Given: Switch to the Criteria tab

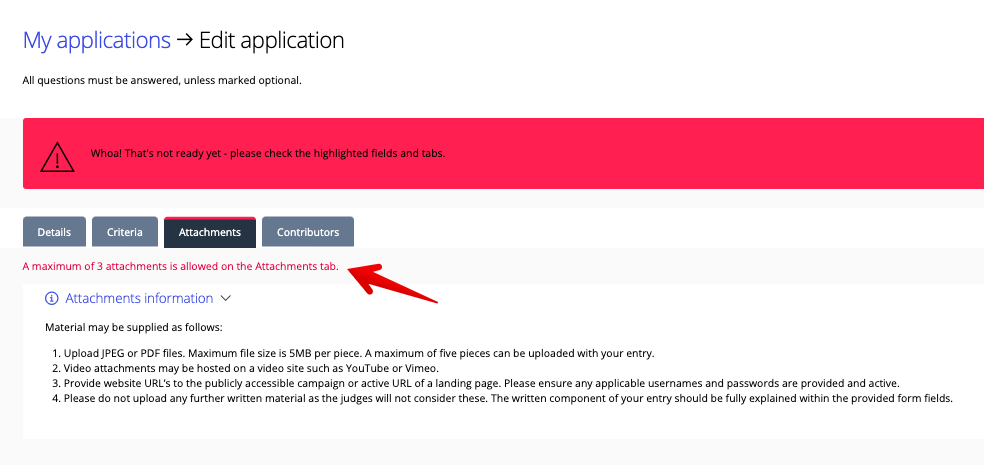Looking at the screenshot, I should pos(124,232).
